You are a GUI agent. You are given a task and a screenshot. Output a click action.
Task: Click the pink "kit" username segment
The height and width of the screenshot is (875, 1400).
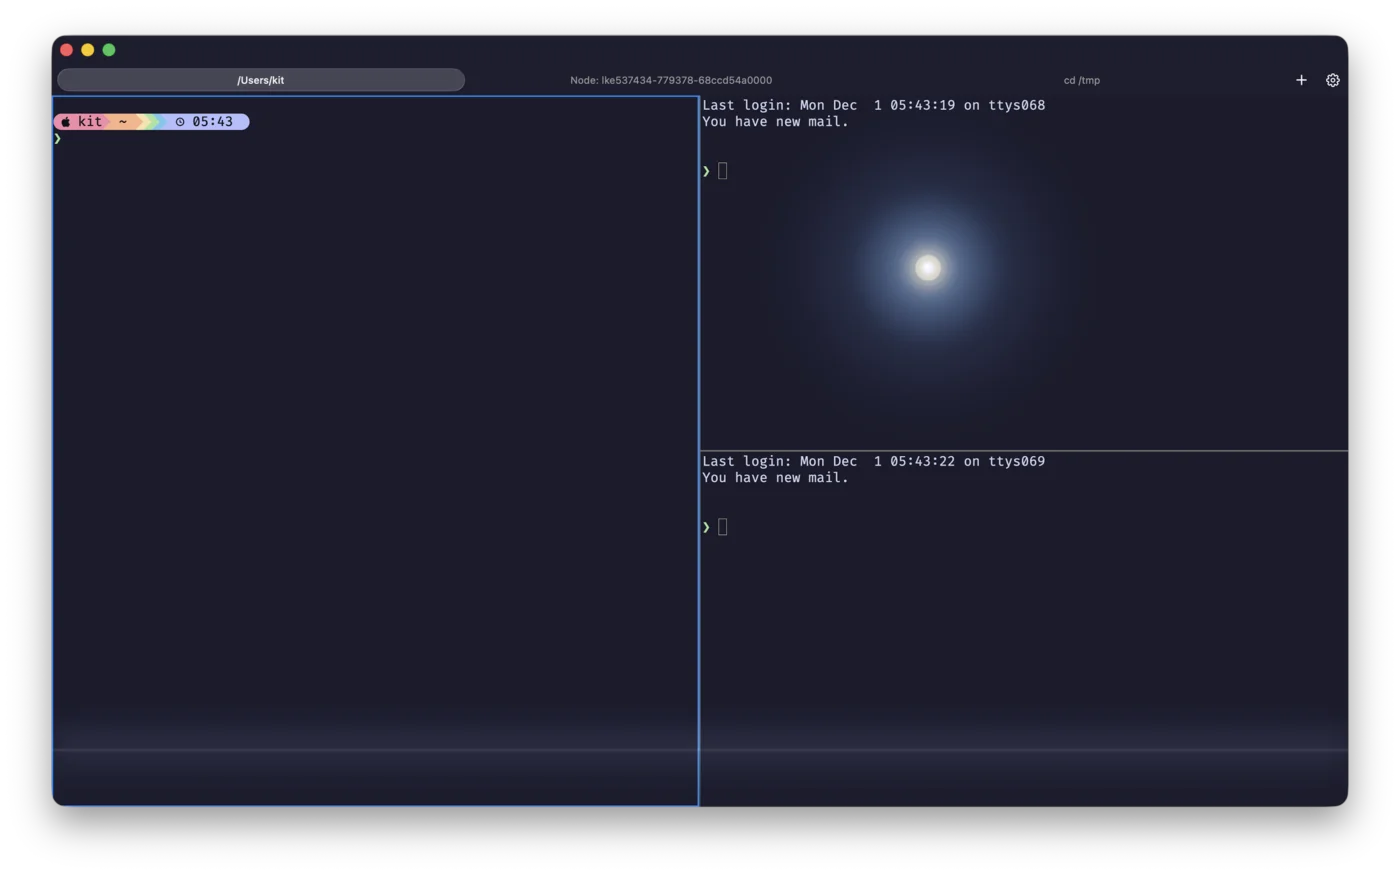point(90,121)
